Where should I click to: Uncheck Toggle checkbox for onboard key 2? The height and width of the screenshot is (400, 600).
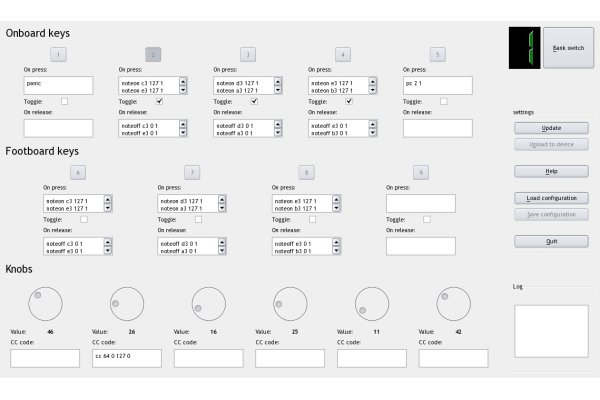coord(159,101)
